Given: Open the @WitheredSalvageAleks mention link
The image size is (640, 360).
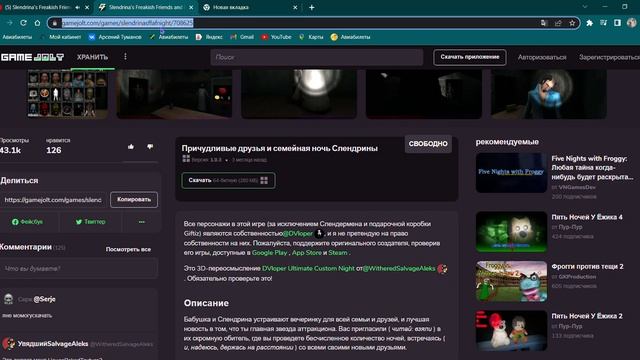Looking at the screenshot, I should coord(399,268).
